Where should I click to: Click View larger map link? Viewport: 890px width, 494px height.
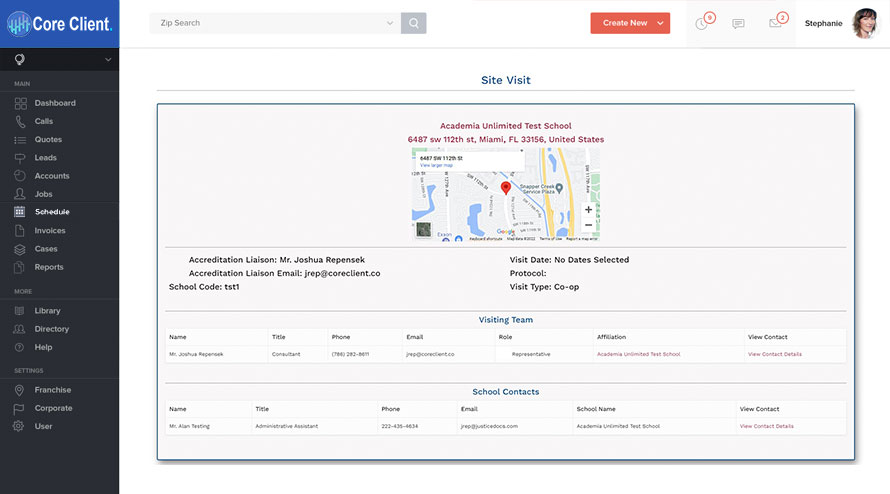(435, 165)
